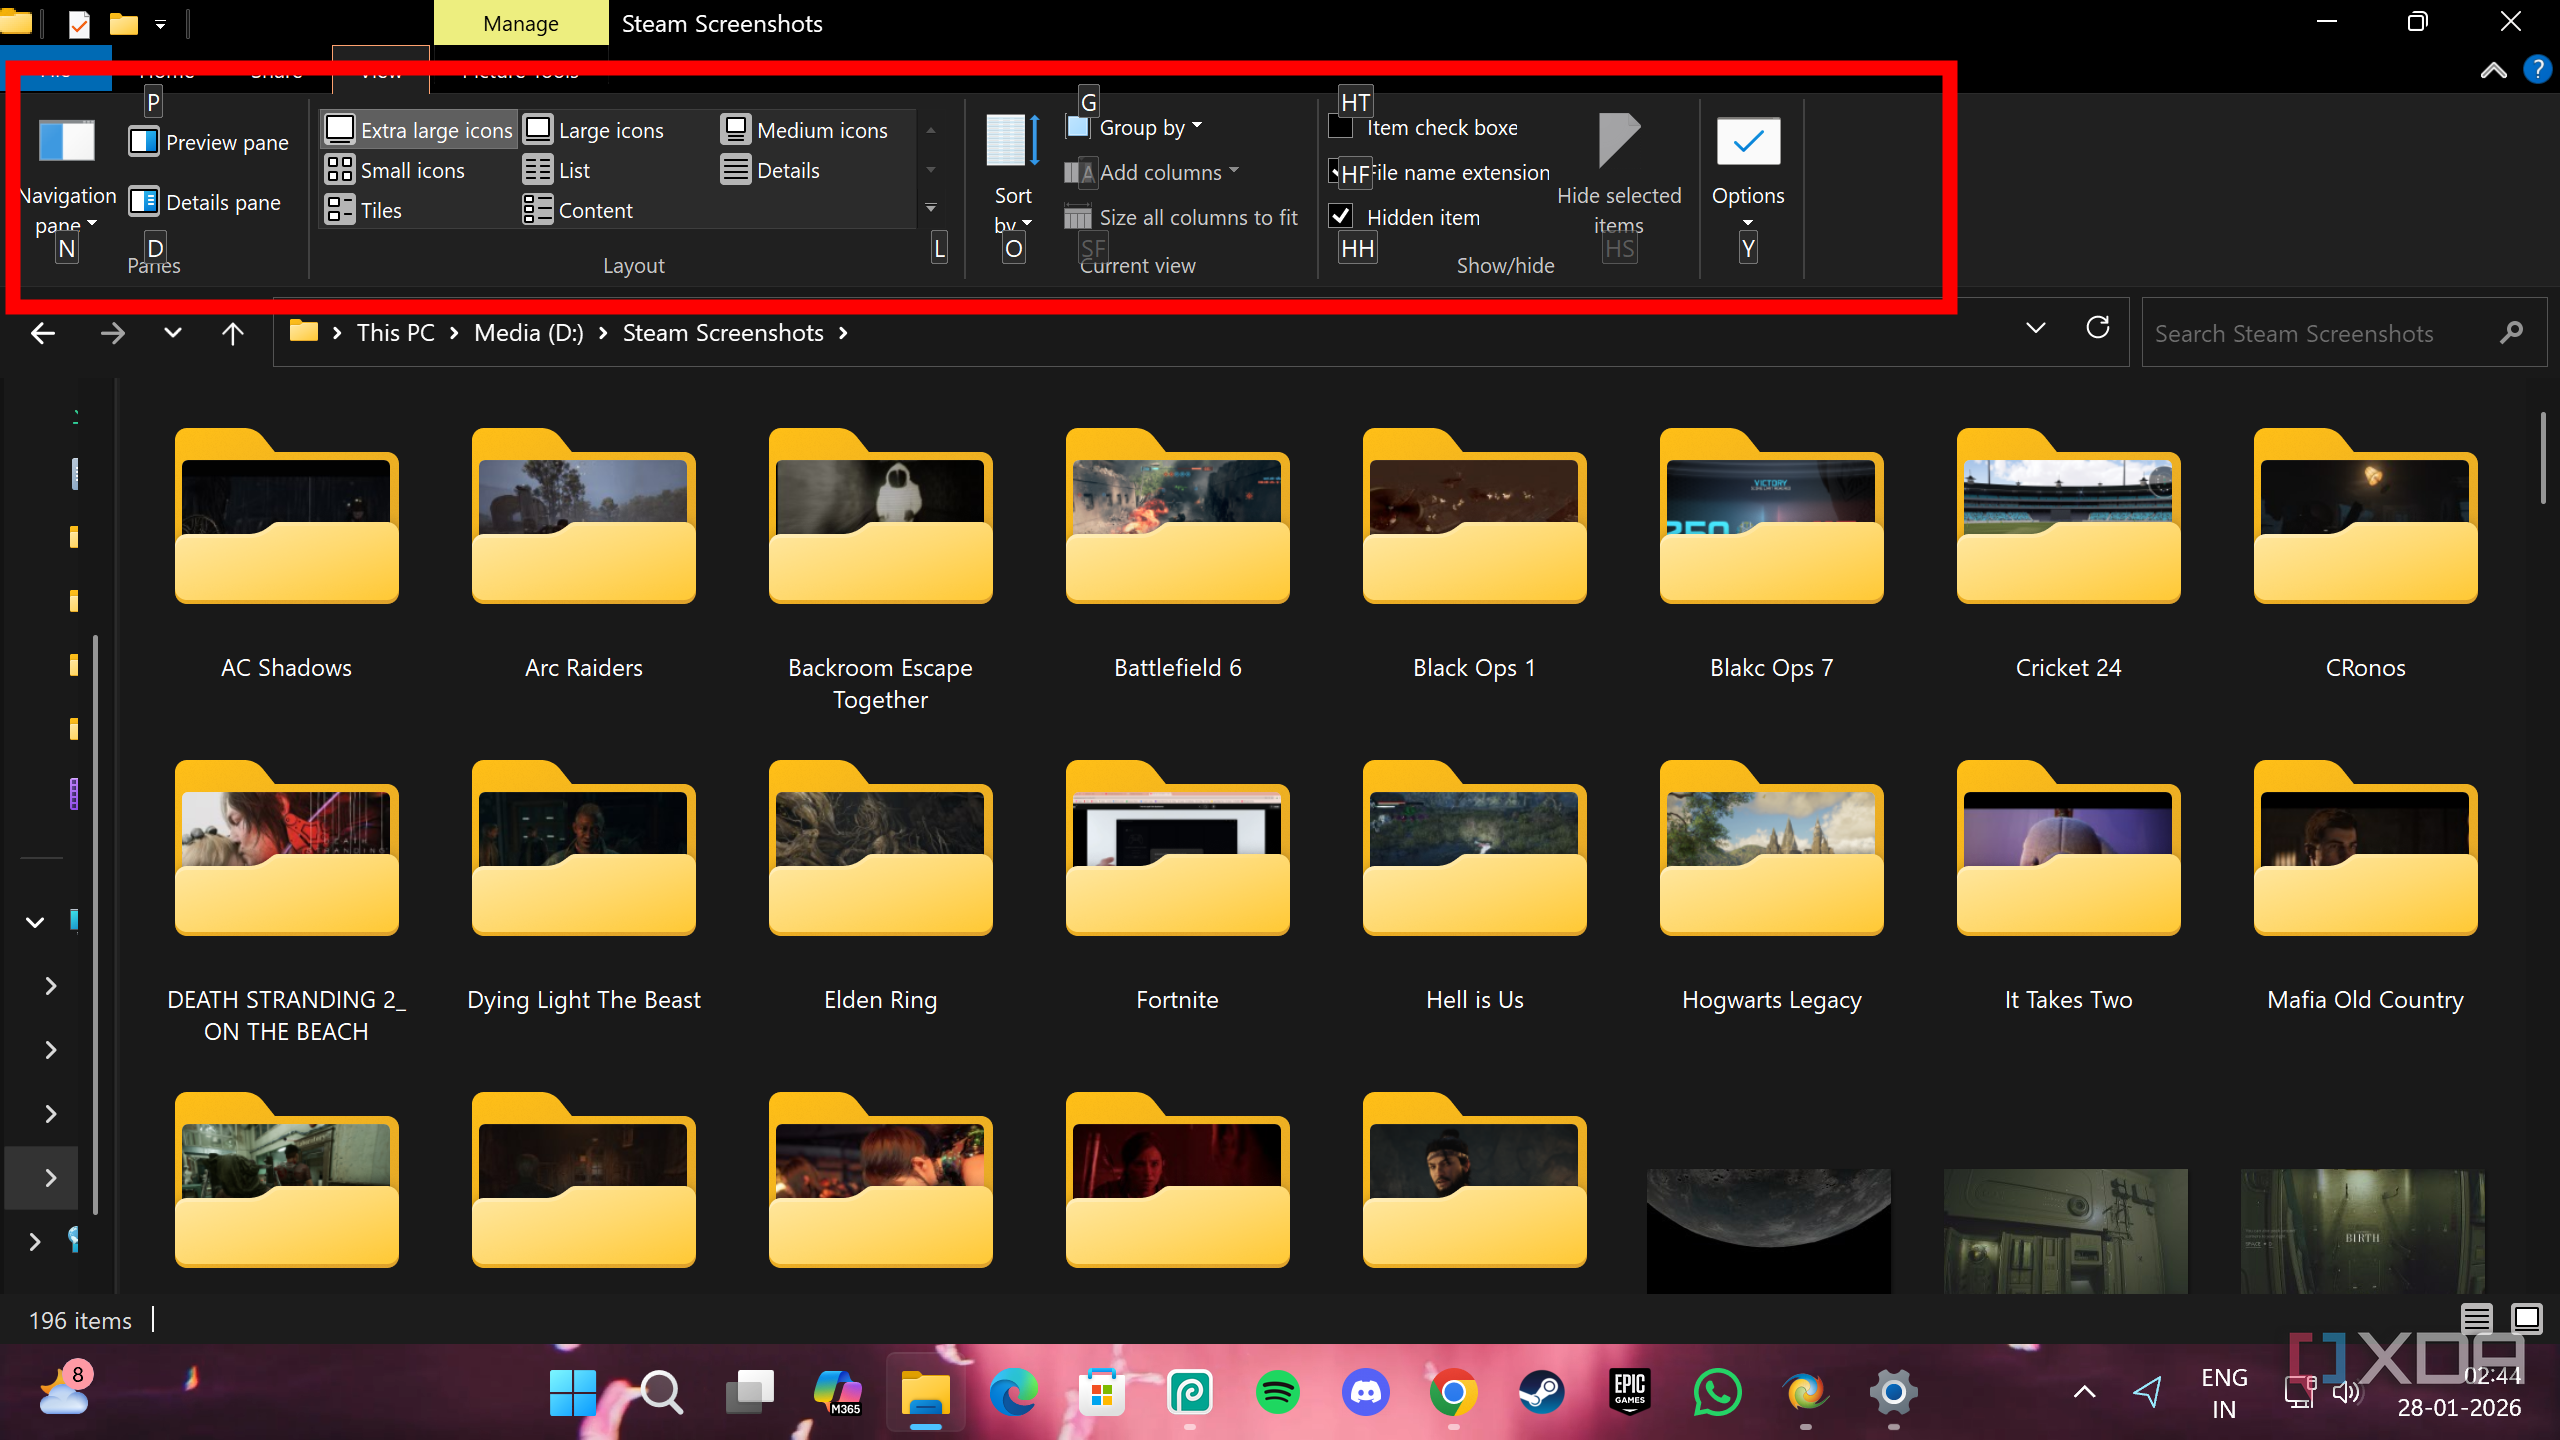Open address bar history dropdown

point(2035,328)
